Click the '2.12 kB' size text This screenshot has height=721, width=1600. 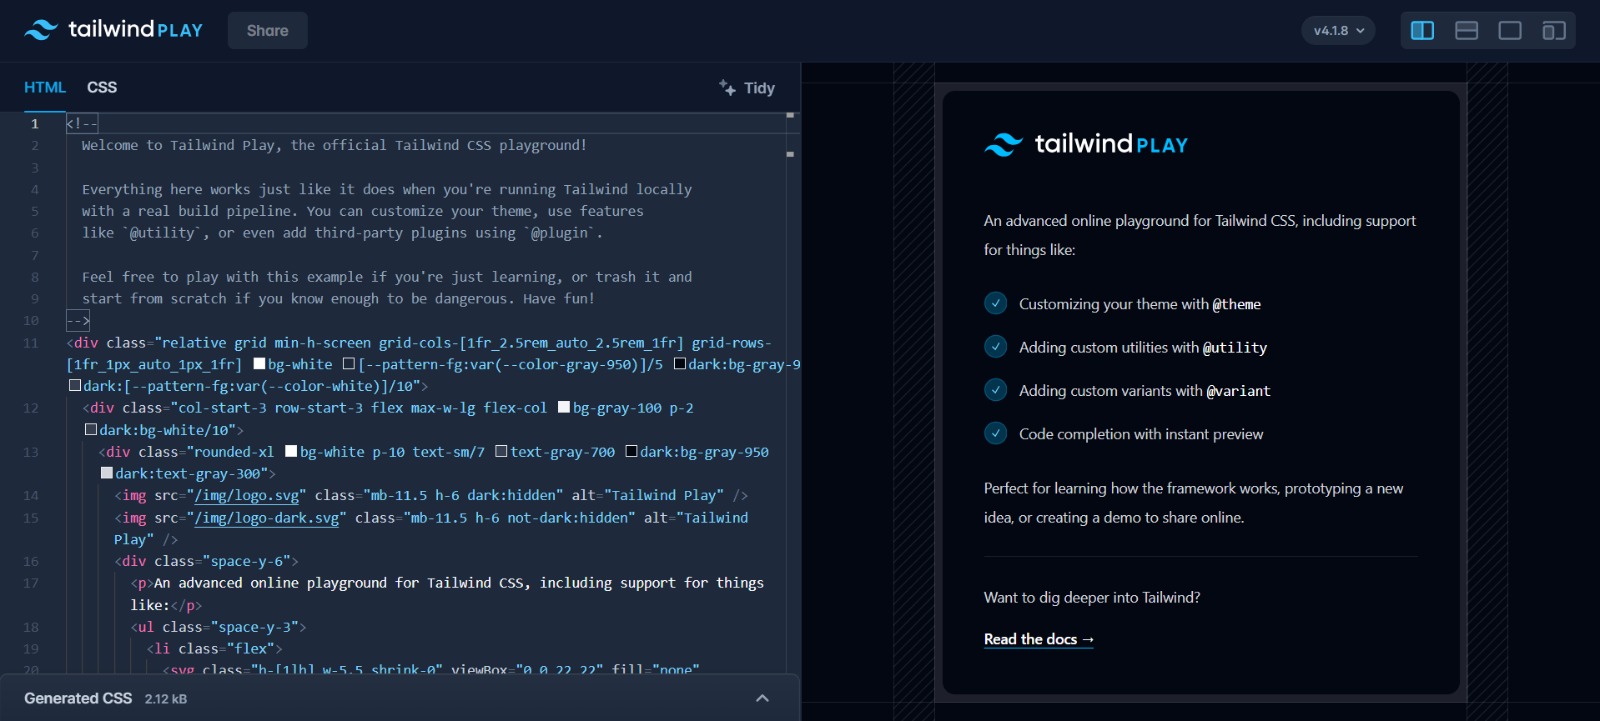(166, 699)
